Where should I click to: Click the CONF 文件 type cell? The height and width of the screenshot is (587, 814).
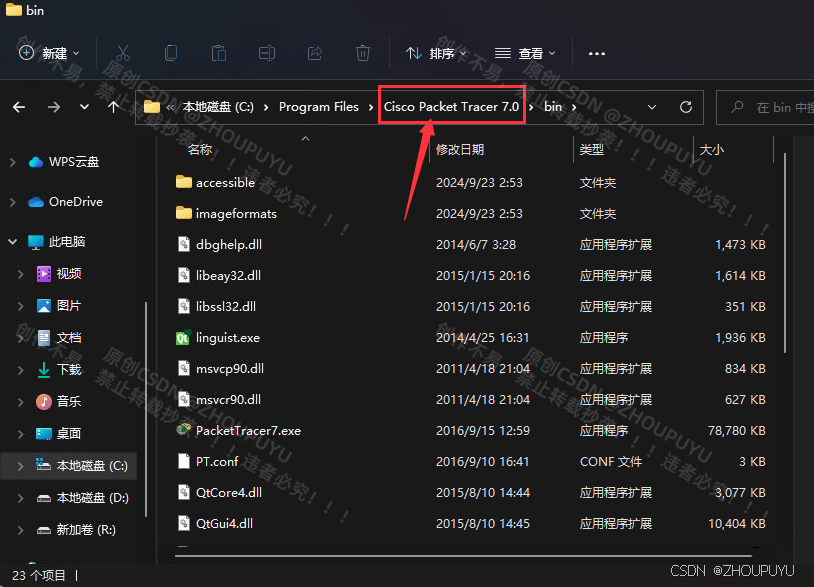(x=610, y=462)
